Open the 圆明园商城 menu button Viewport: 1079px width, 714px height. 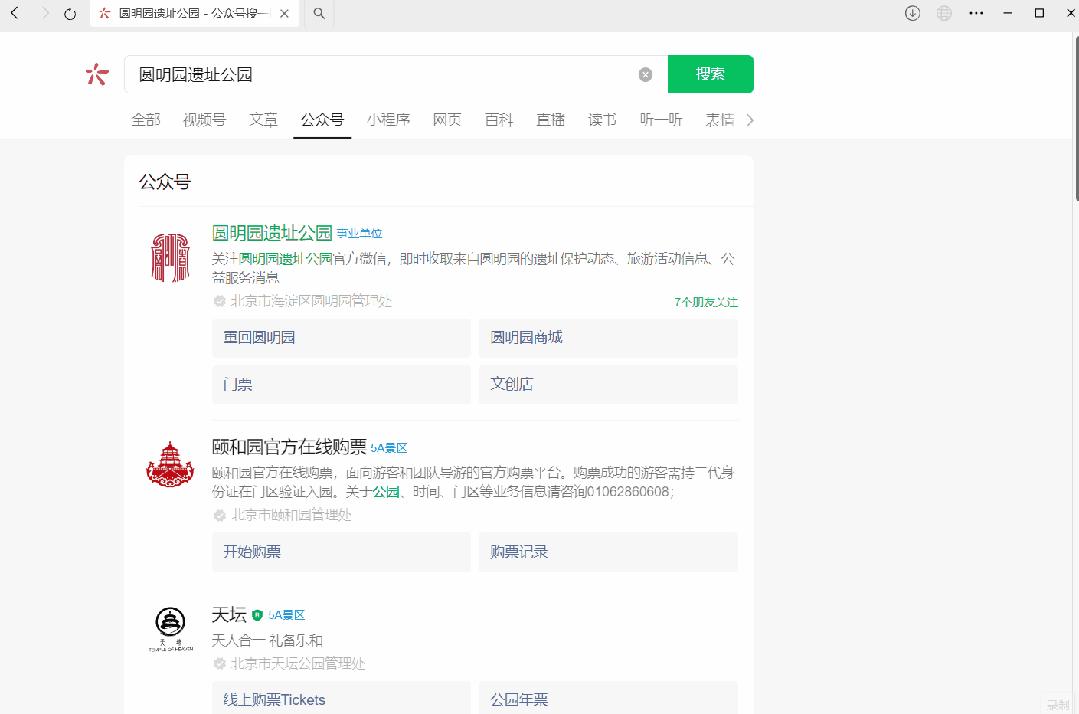(608, 338)
